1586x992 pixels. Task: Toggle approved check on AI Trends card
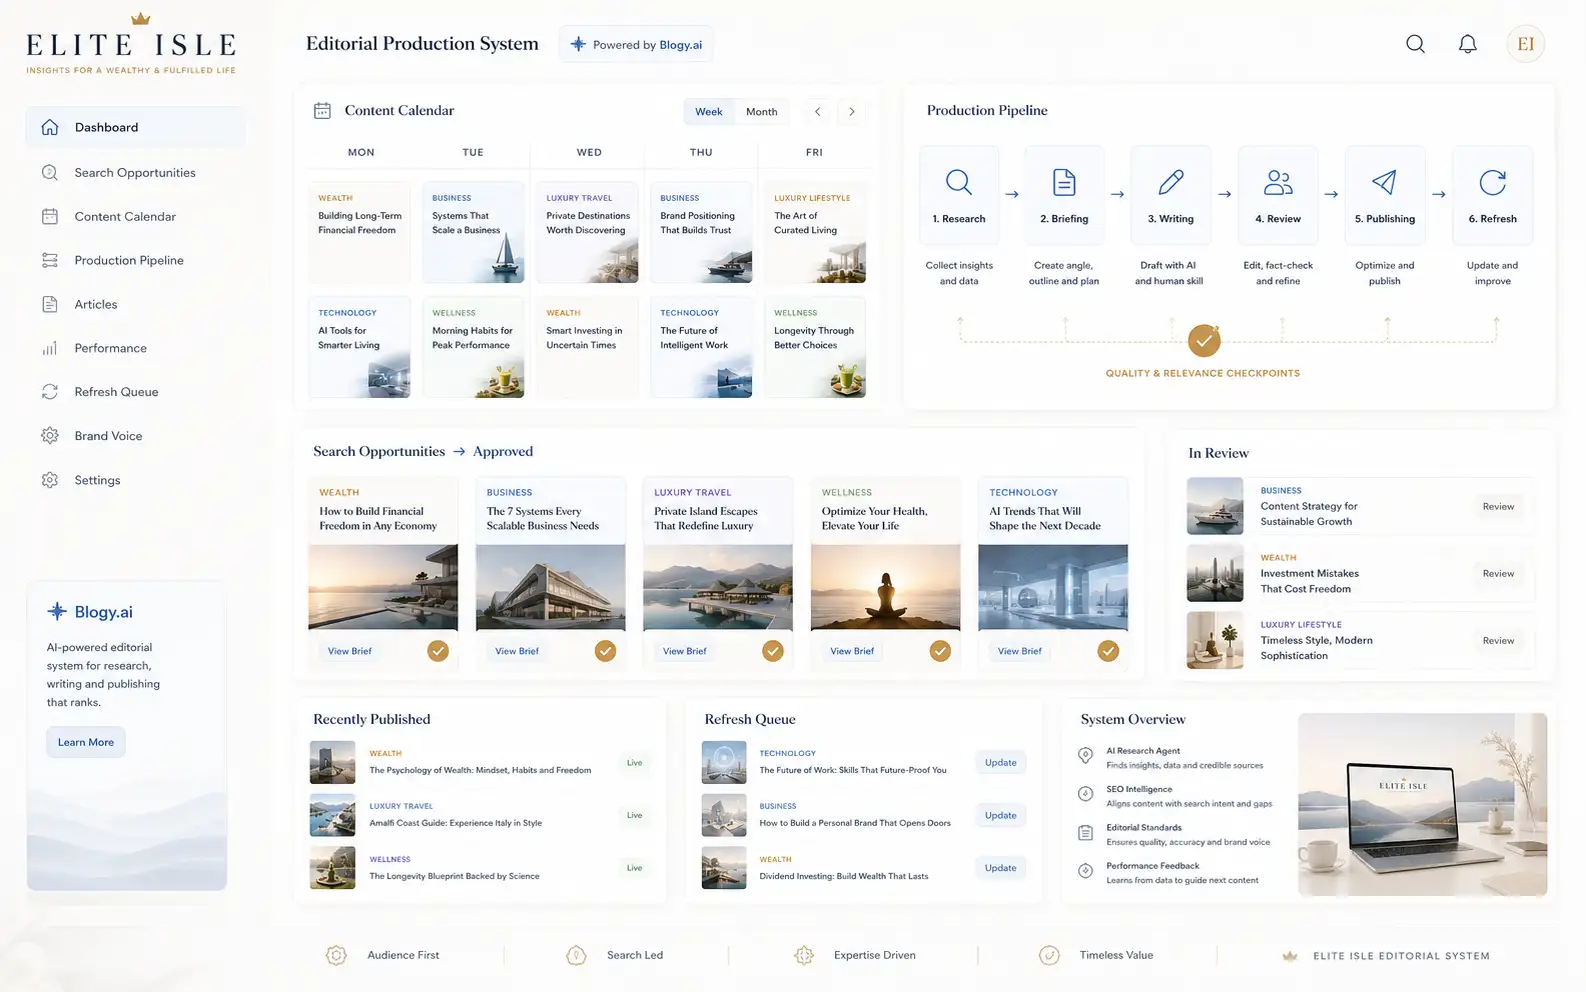pyautogui.click(x=1108, y=651)
